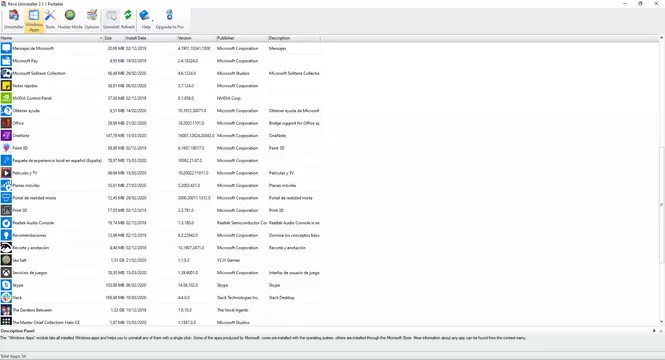
Task: Open the Options dialog
Action: (92, 20)
